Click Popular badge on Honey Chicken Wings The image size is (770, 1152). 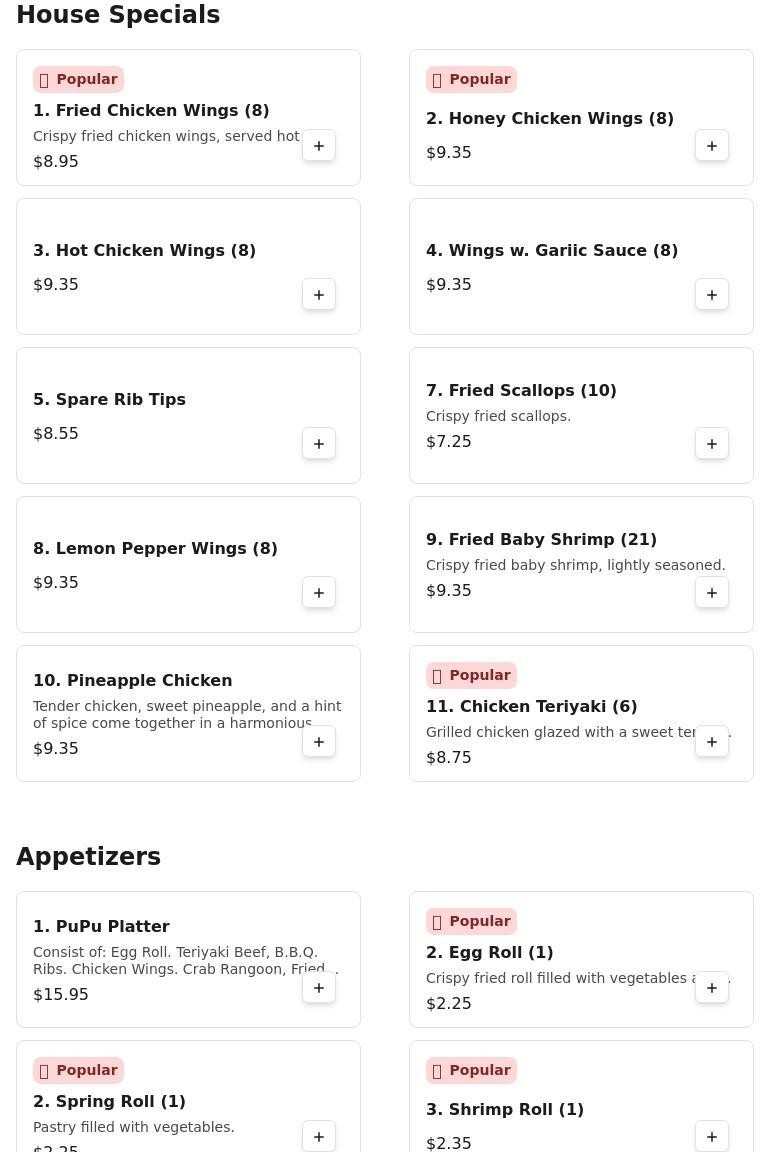pyautogui.click(x=471, y=79)
